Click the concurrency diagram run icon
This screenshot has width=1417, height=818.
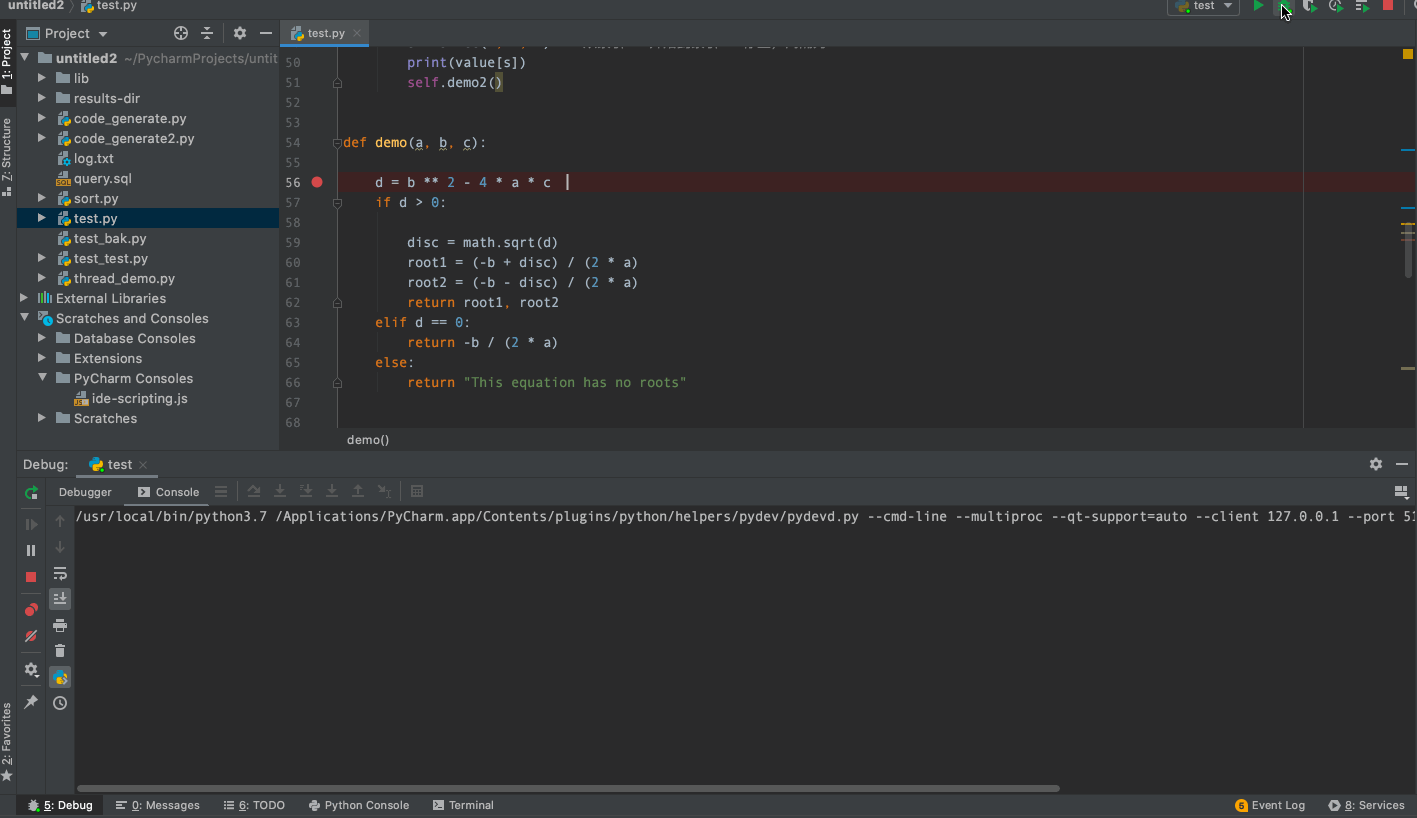pos(1362,6)
